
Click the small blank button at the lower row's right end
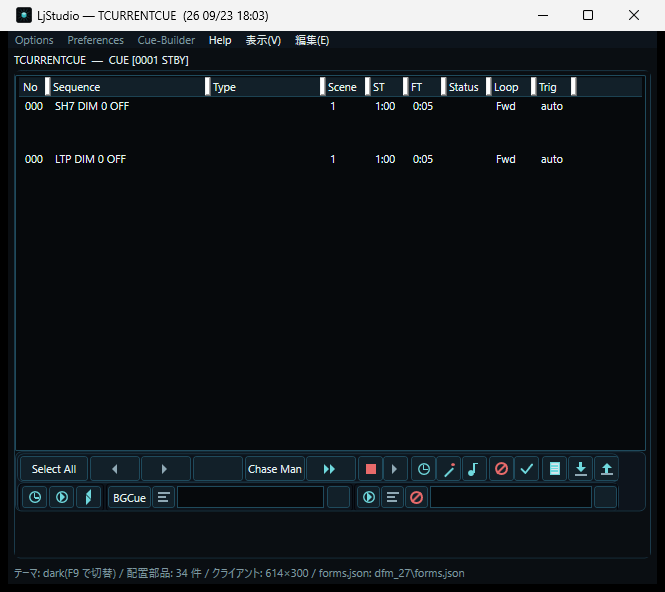point(605,497)
